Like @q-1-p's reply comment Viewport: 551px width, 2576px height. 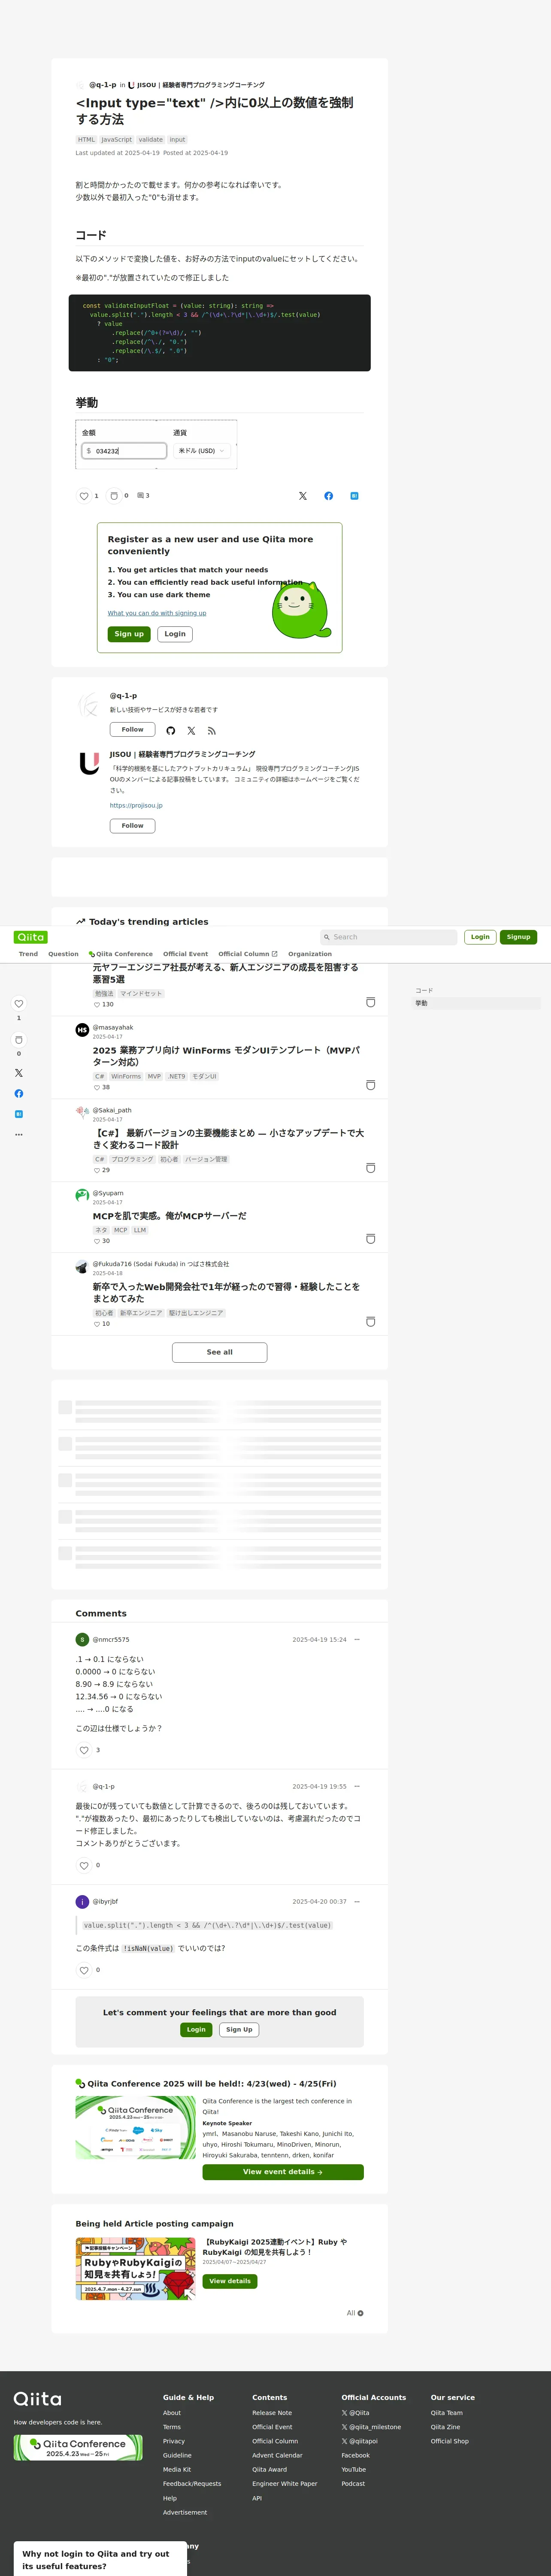[x=84, y=1865]
